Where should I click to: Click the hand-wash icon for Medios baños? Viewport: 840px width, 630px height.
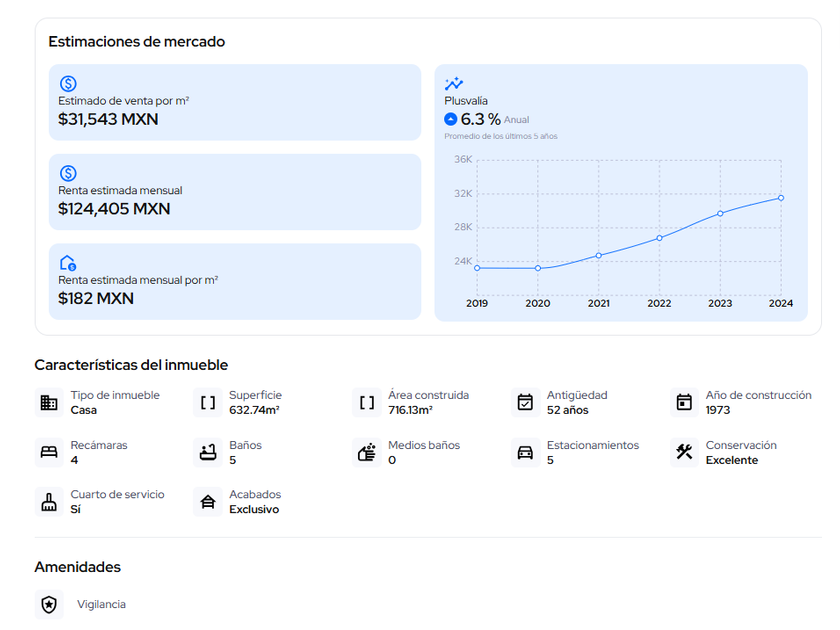pos(367,452)
